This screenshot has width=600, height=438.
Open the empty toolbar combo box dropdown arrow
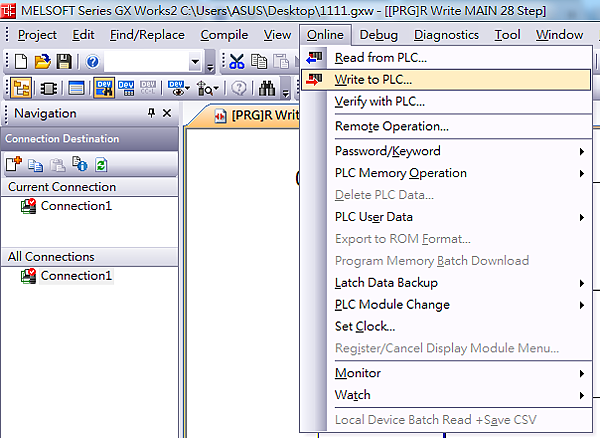click(195, 62)
